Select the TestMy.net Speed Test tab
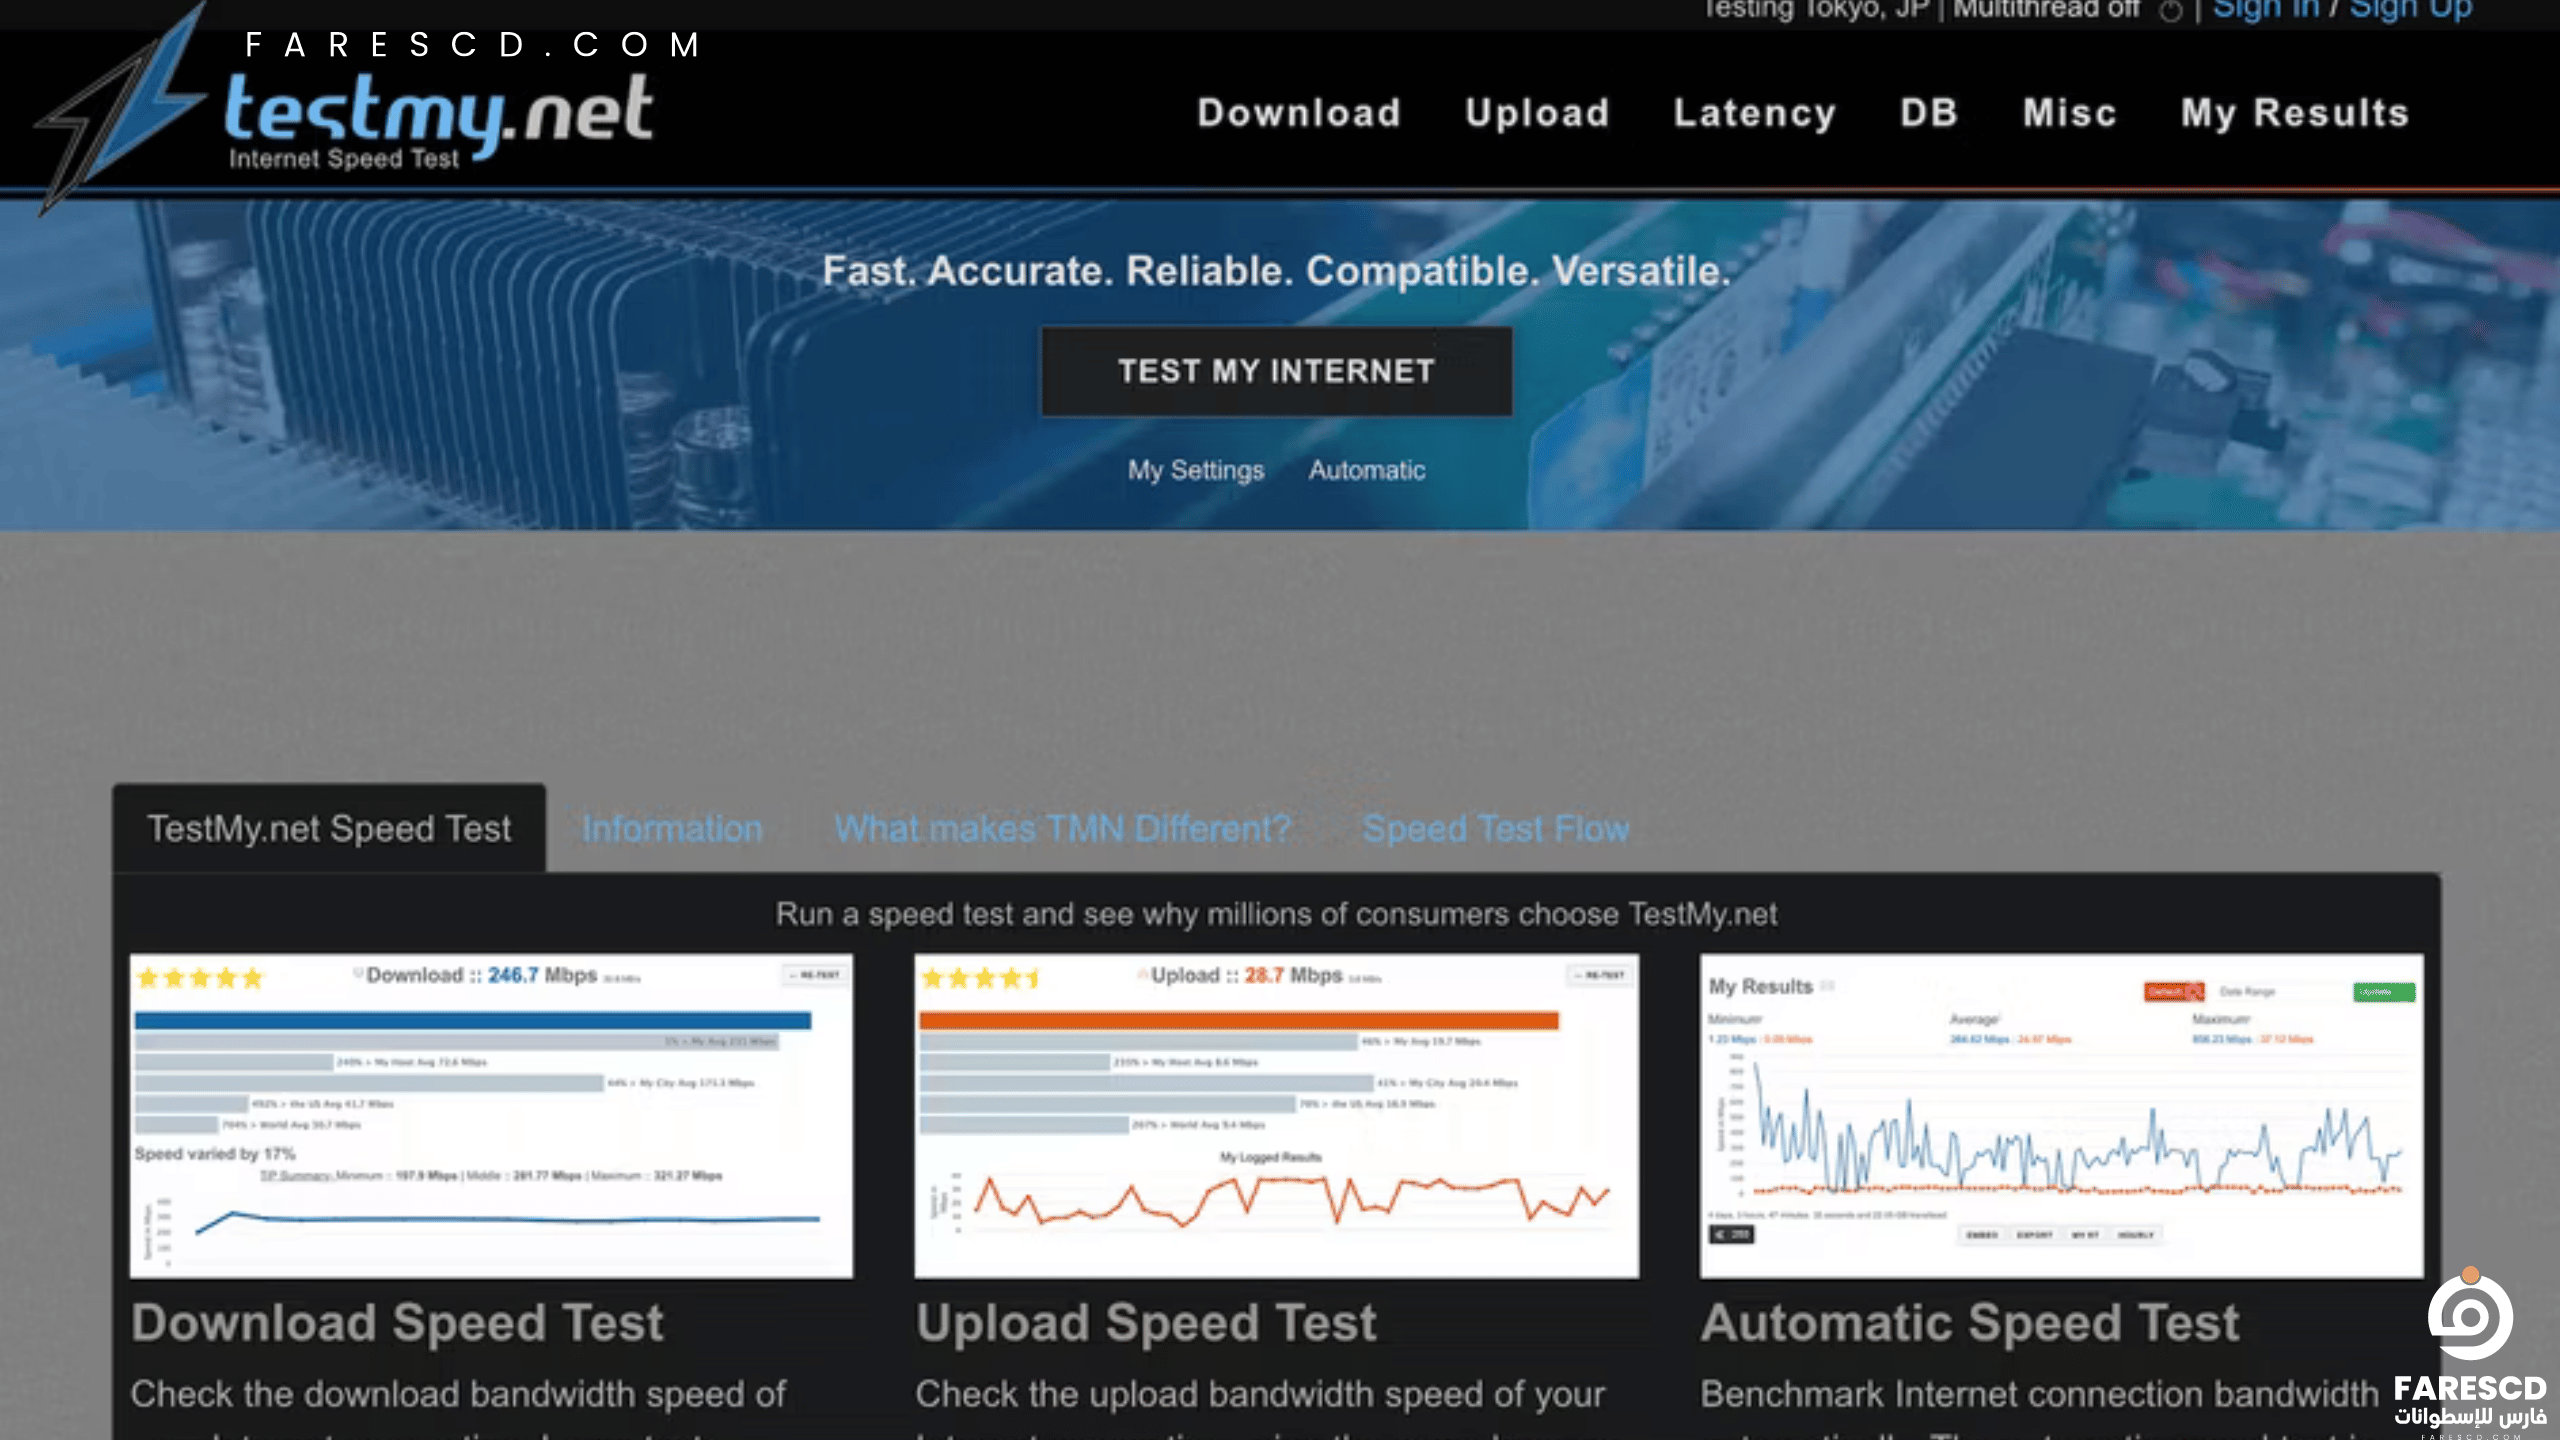Viewport: 2560px width, 1440px height. (x=329, y=828)
